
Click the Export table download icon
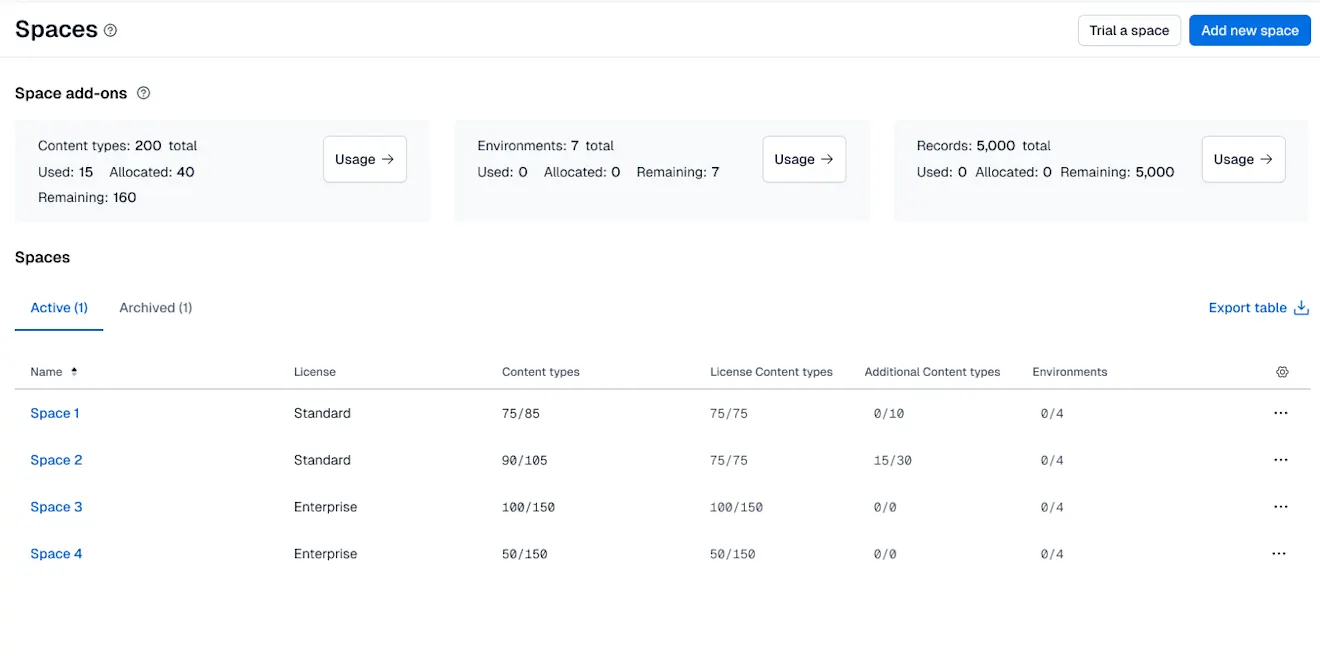pos(1301,308)
